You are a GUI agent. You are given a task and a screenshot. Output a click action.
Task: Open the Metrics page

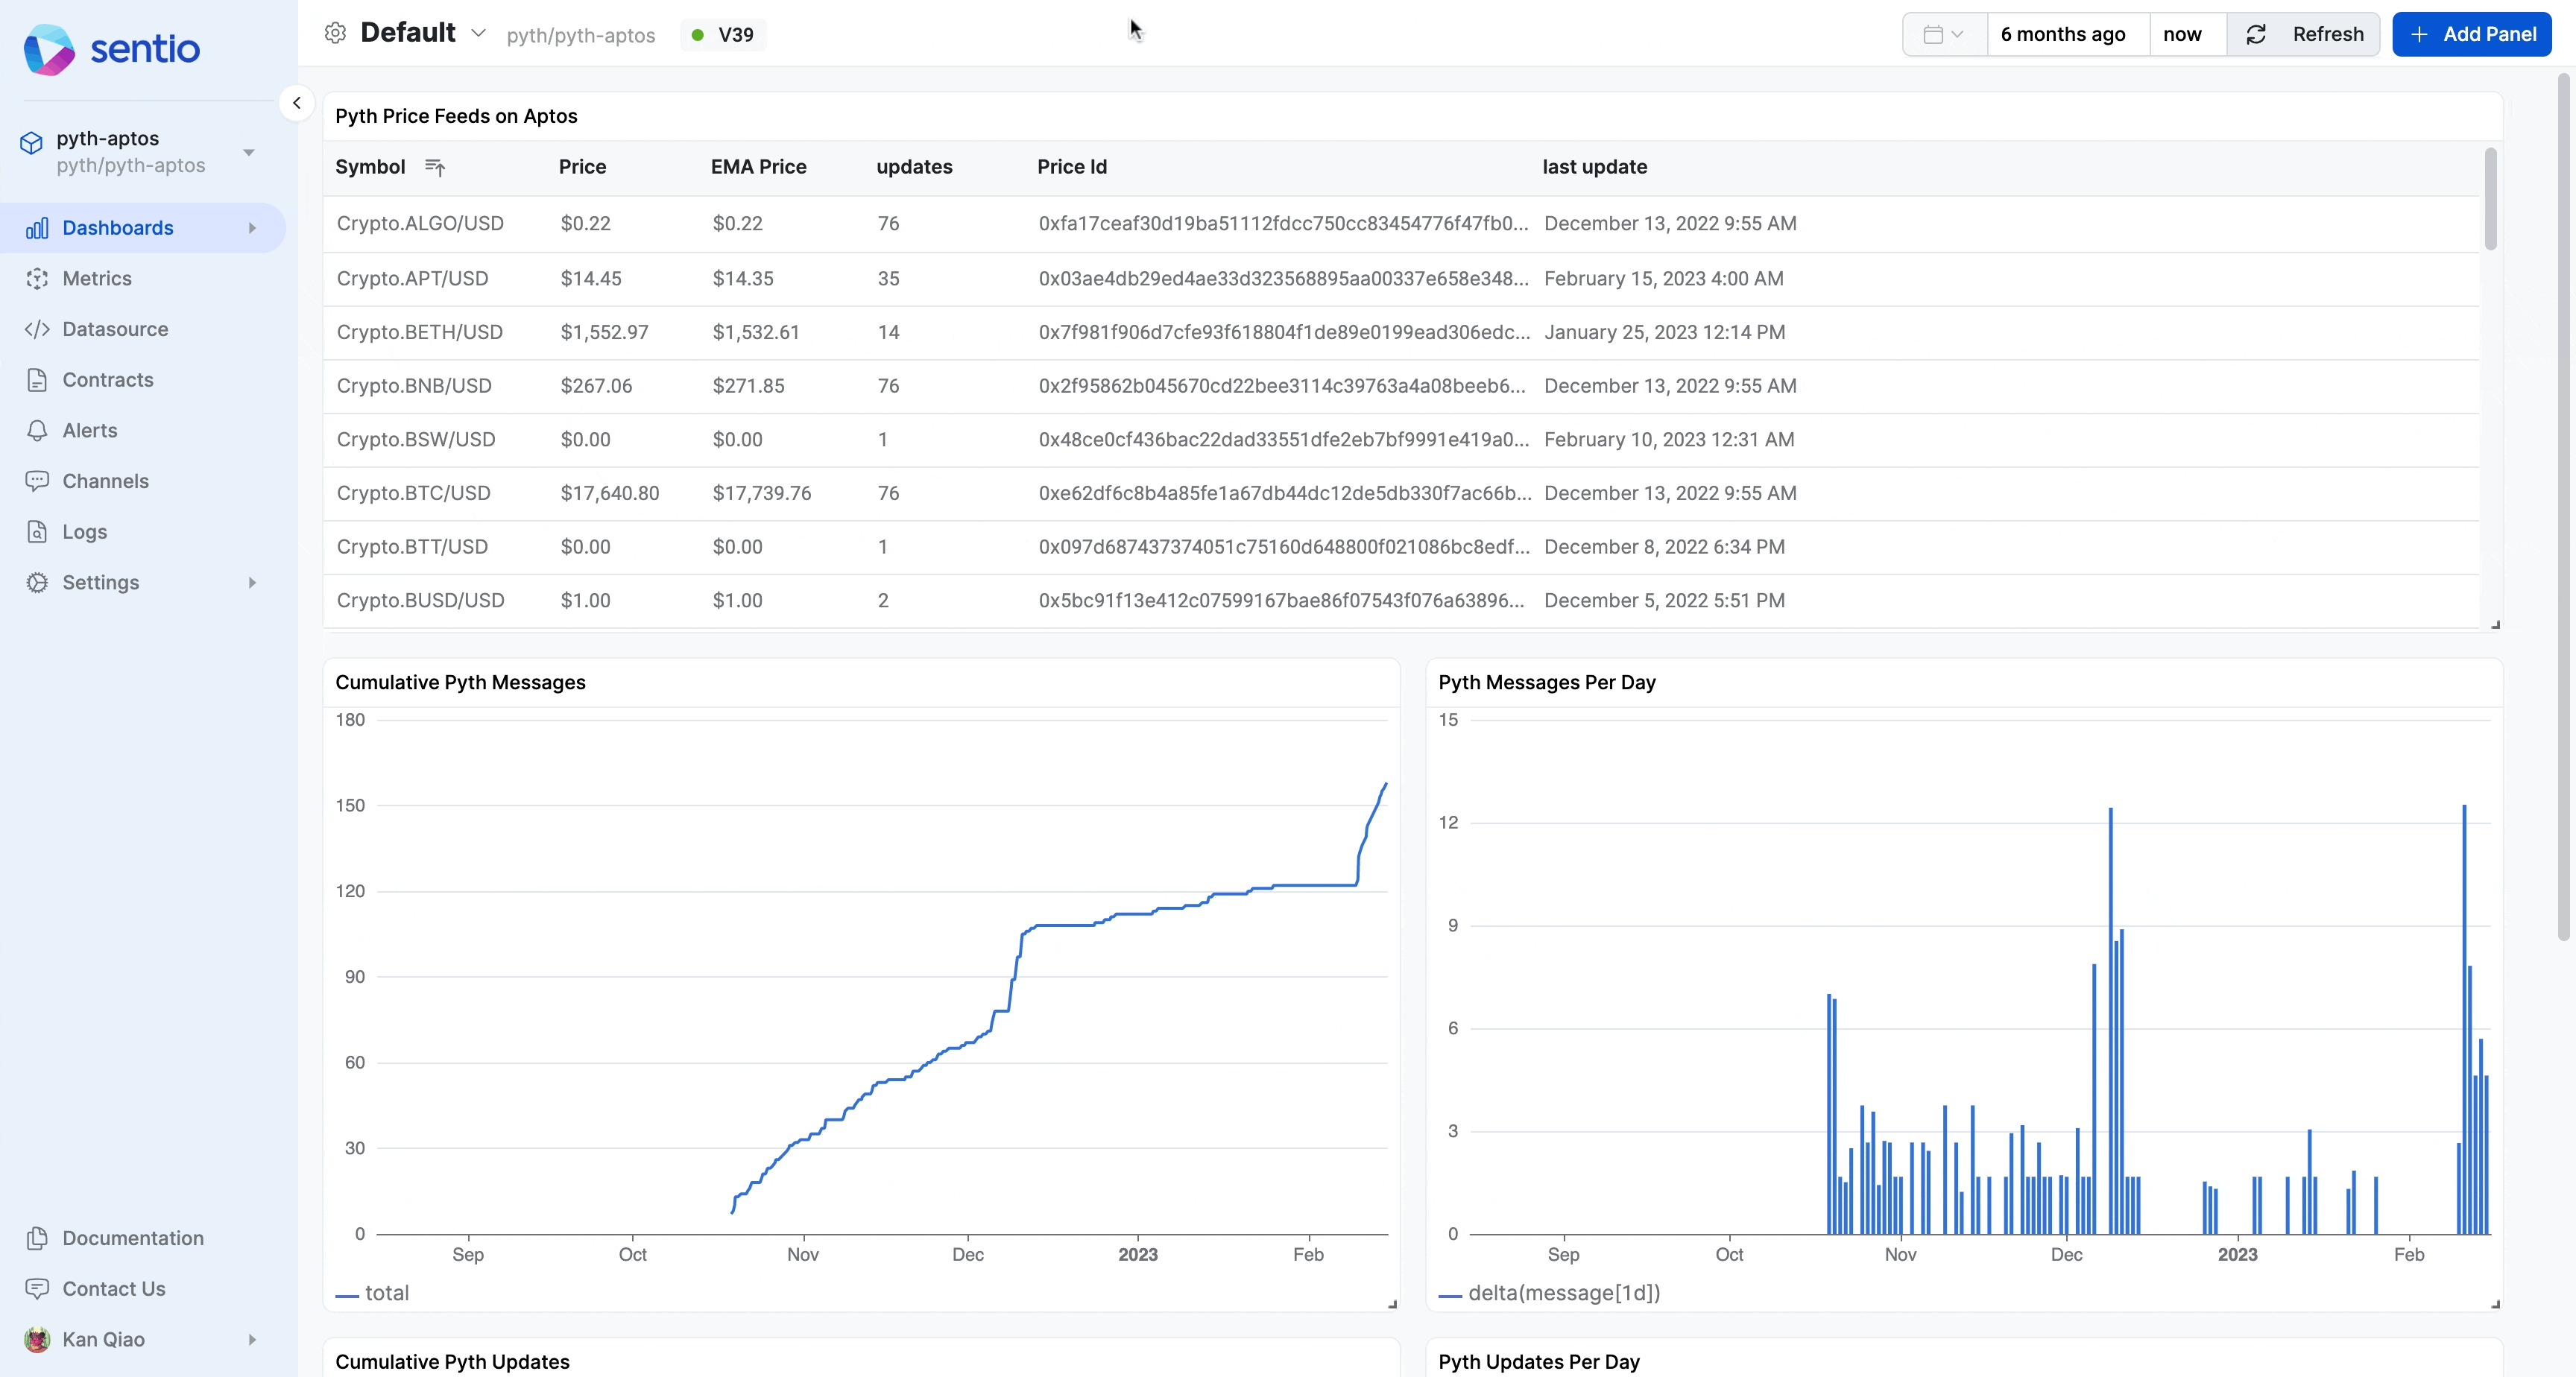click(x=97, y=278)
